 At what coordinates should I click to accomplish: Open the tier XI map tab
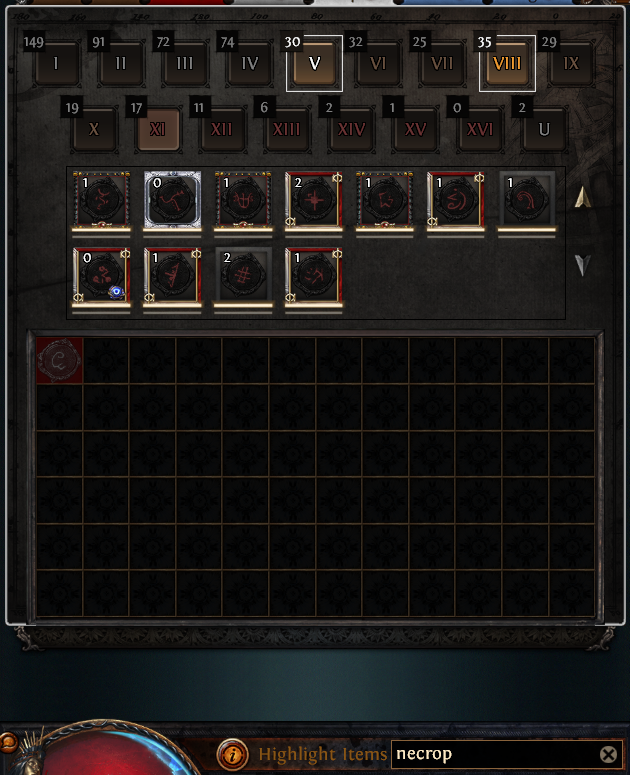[158, 129]
